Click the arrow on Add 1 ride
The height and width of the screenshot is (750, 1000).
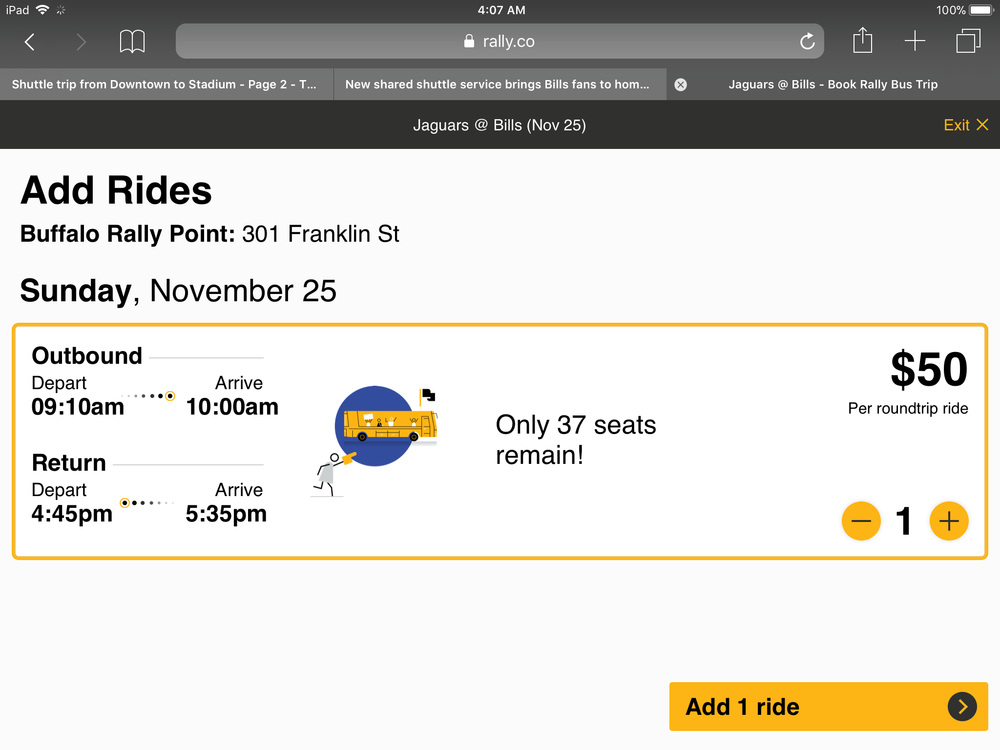coord(962,707)
